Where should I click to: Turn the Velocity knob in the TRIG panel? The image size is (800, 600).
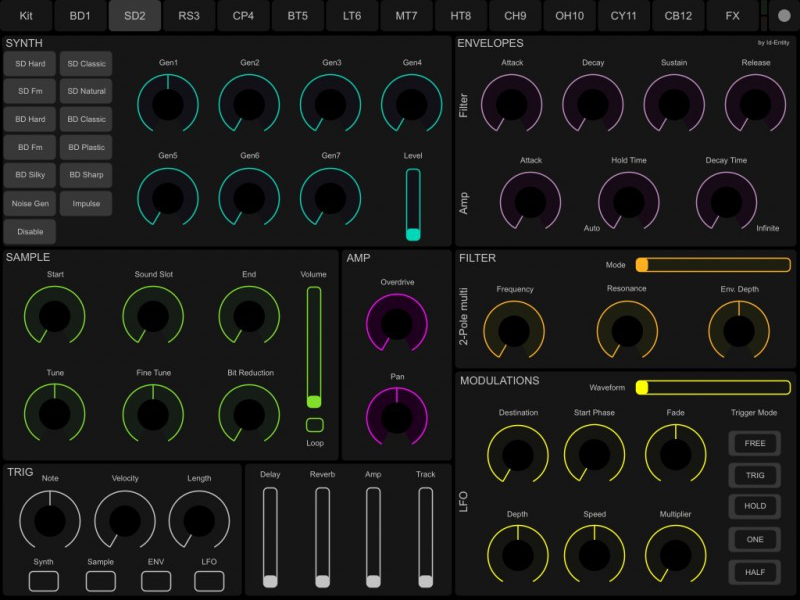(123, 519)
